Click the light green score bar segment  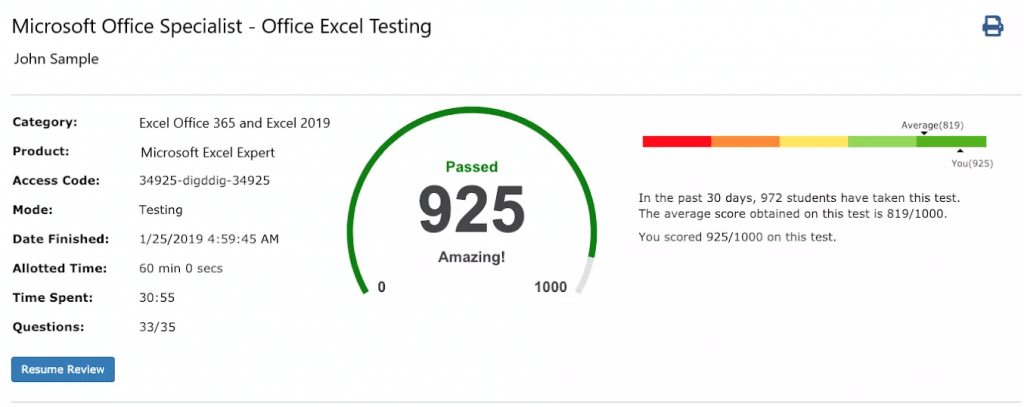pyautogui.click(x=882, y=141)
